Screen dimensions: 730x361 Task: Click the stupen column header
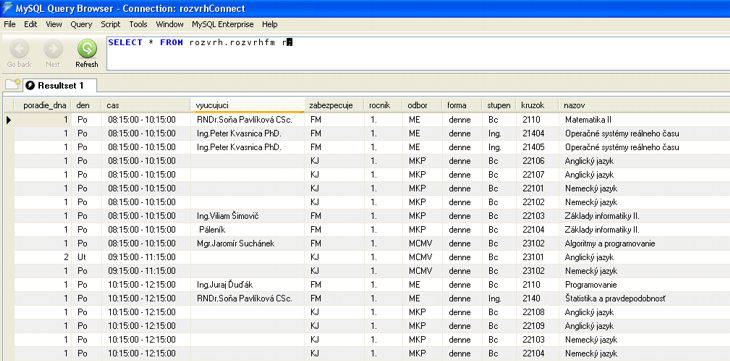tap(499, 105)
